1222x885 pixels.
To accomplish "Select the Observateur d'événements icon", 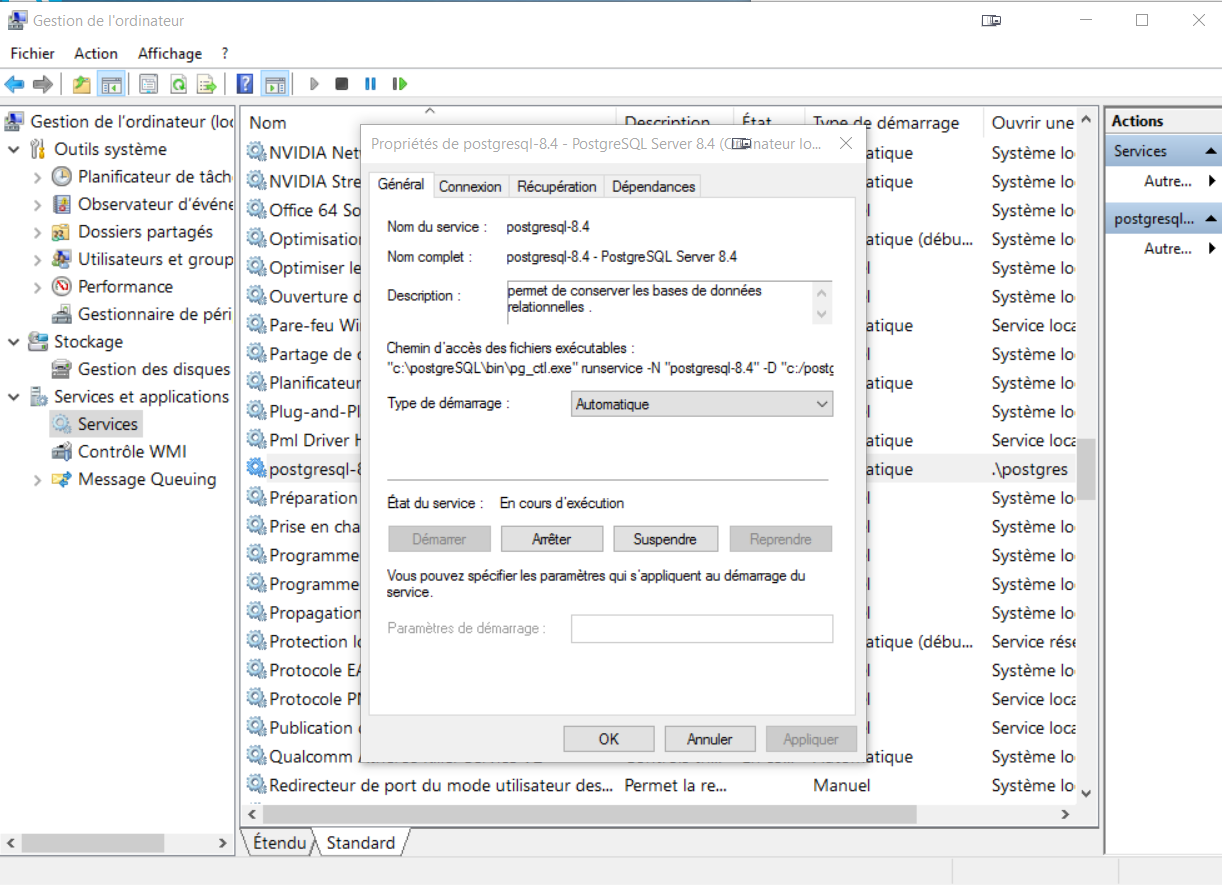I will click(62, 204).
